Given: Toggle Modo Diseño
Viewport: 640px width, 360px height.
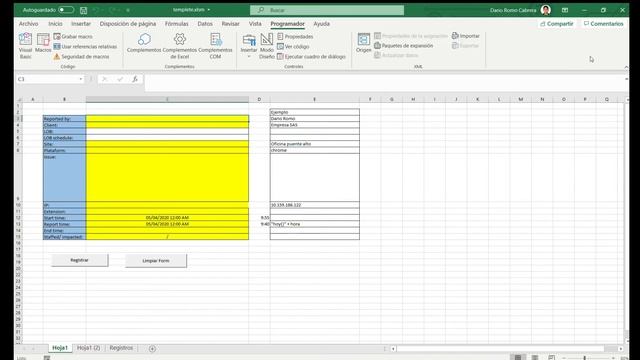Looking at the screenshot, I should point(267,46).
